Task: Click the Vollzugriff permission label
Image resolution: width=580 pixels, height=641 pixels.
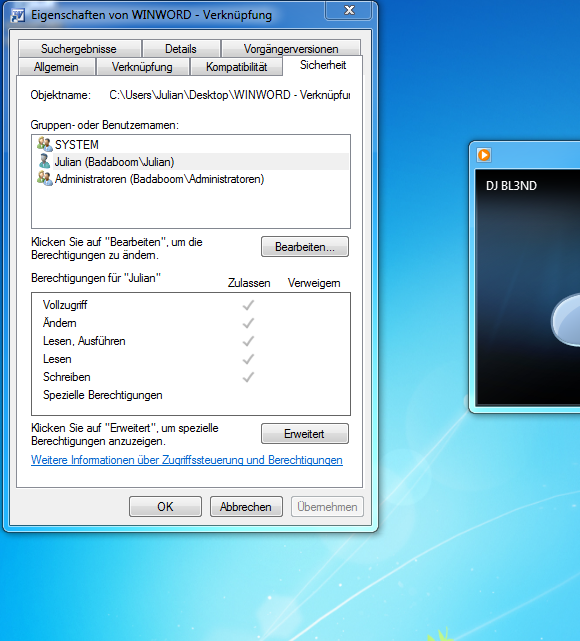Action: [x=65, y=305]
